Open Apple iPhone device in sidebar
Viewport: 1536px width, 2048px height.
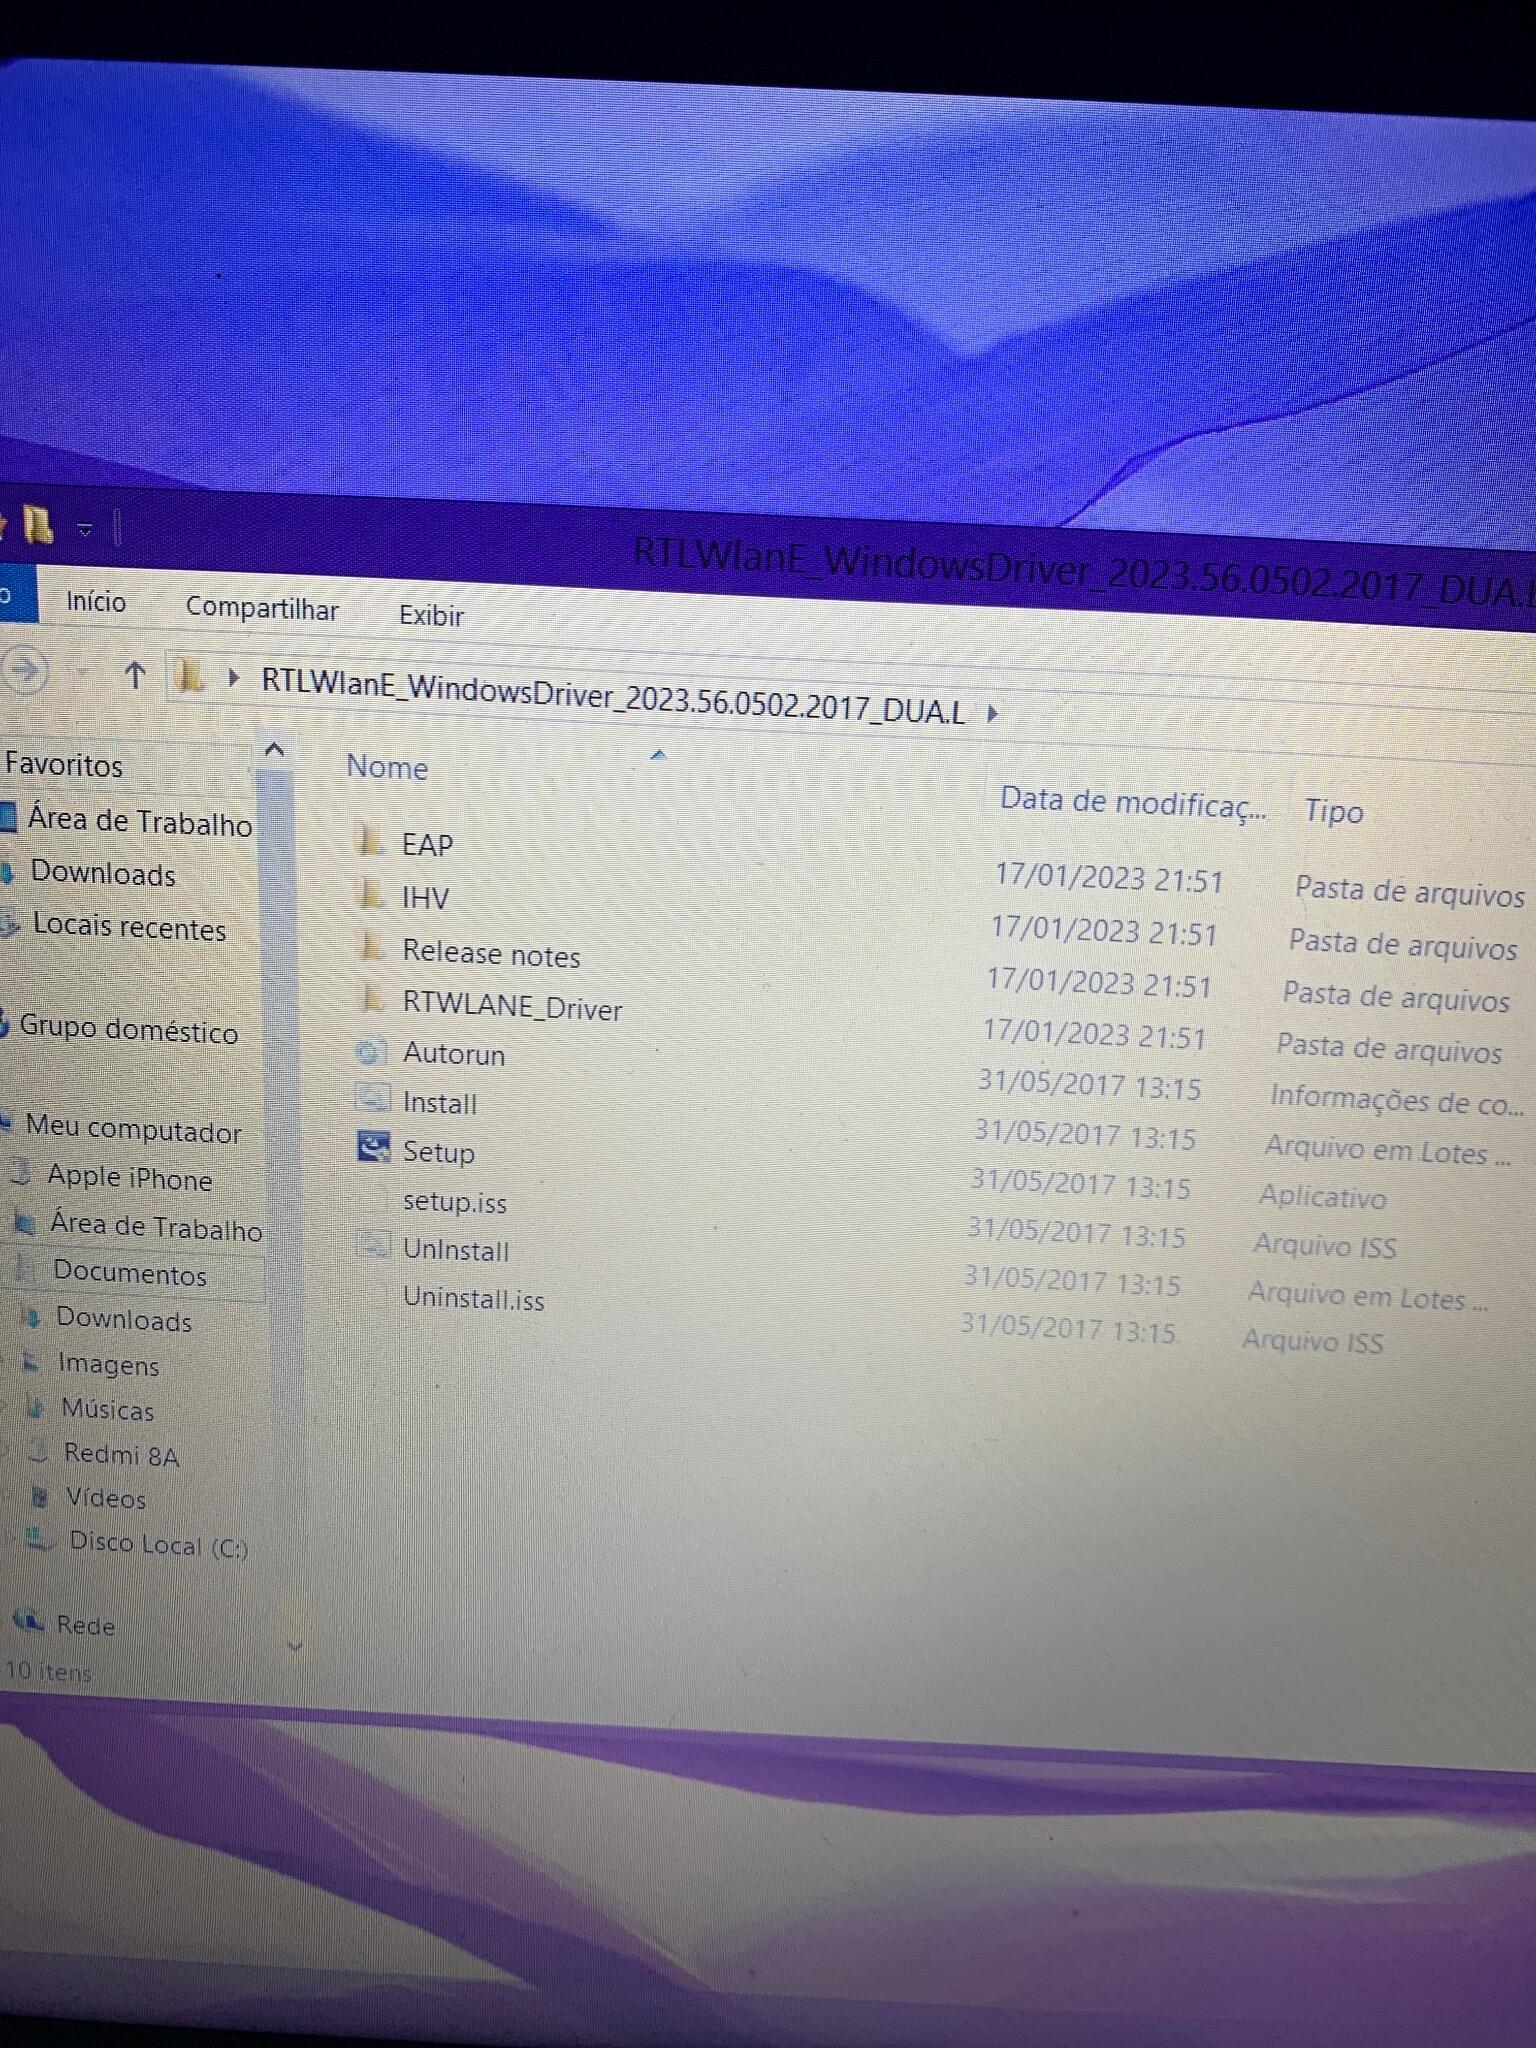[129, 1177]
